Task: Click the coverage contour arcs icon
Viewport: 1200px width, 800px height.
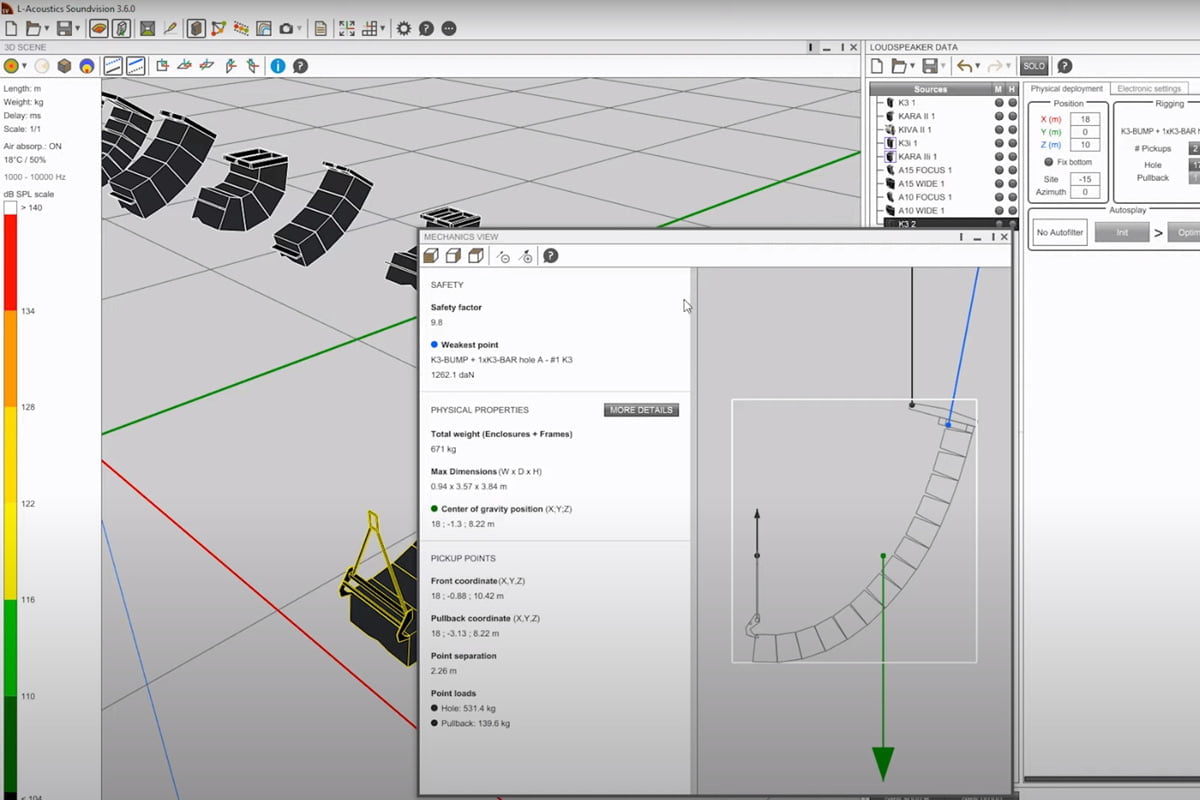Action: tap(263, 28)
